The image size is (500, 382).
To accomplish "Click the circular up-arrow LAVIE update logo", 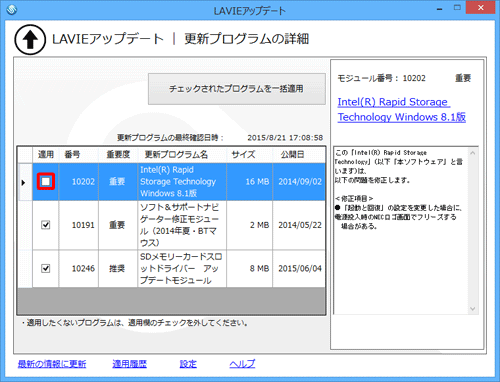I will click(30, 40).
